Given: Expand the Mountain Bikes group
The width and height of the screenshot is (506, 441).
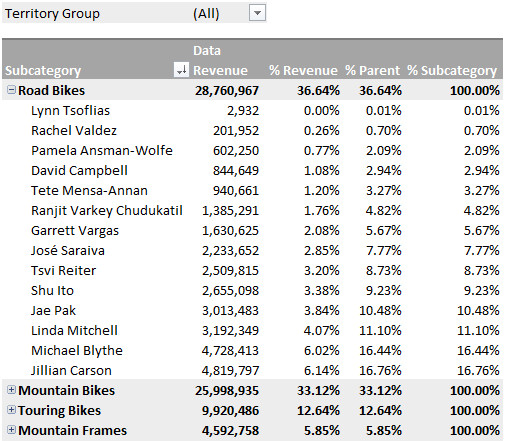Looking at the screenshot, I should [x=11, y=390].
